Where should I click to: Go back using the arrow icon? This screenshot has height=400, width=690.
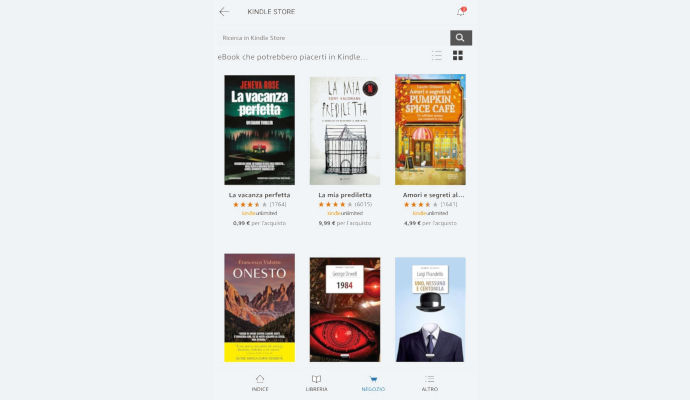(224, 12)
